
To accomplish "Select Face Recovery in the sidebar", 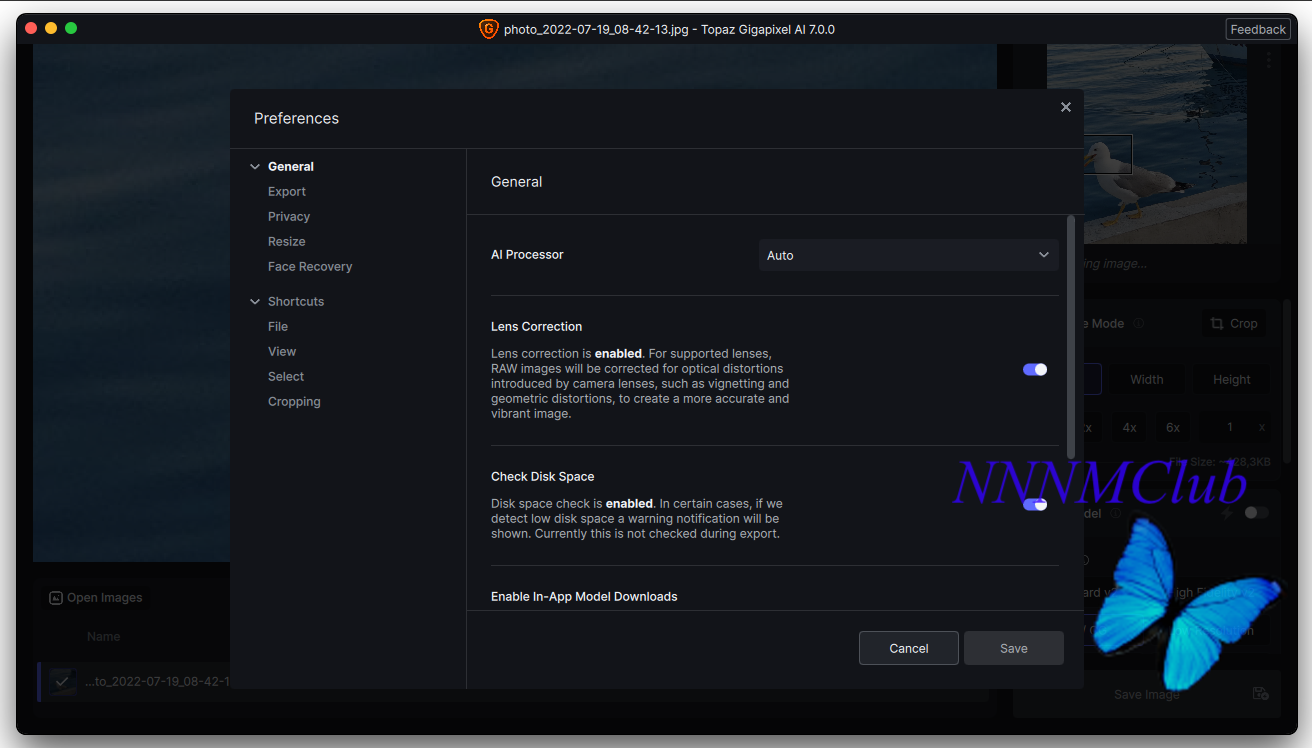I will (x=310, y=267).
